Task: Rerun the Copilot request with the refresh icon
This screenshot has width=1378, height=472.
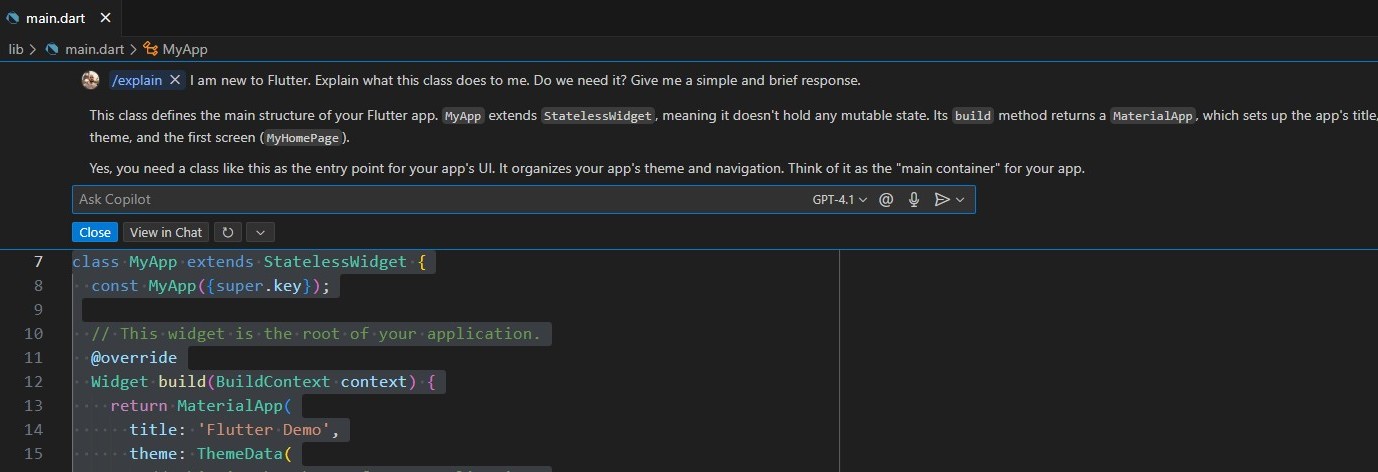Action: pos(228,232)
